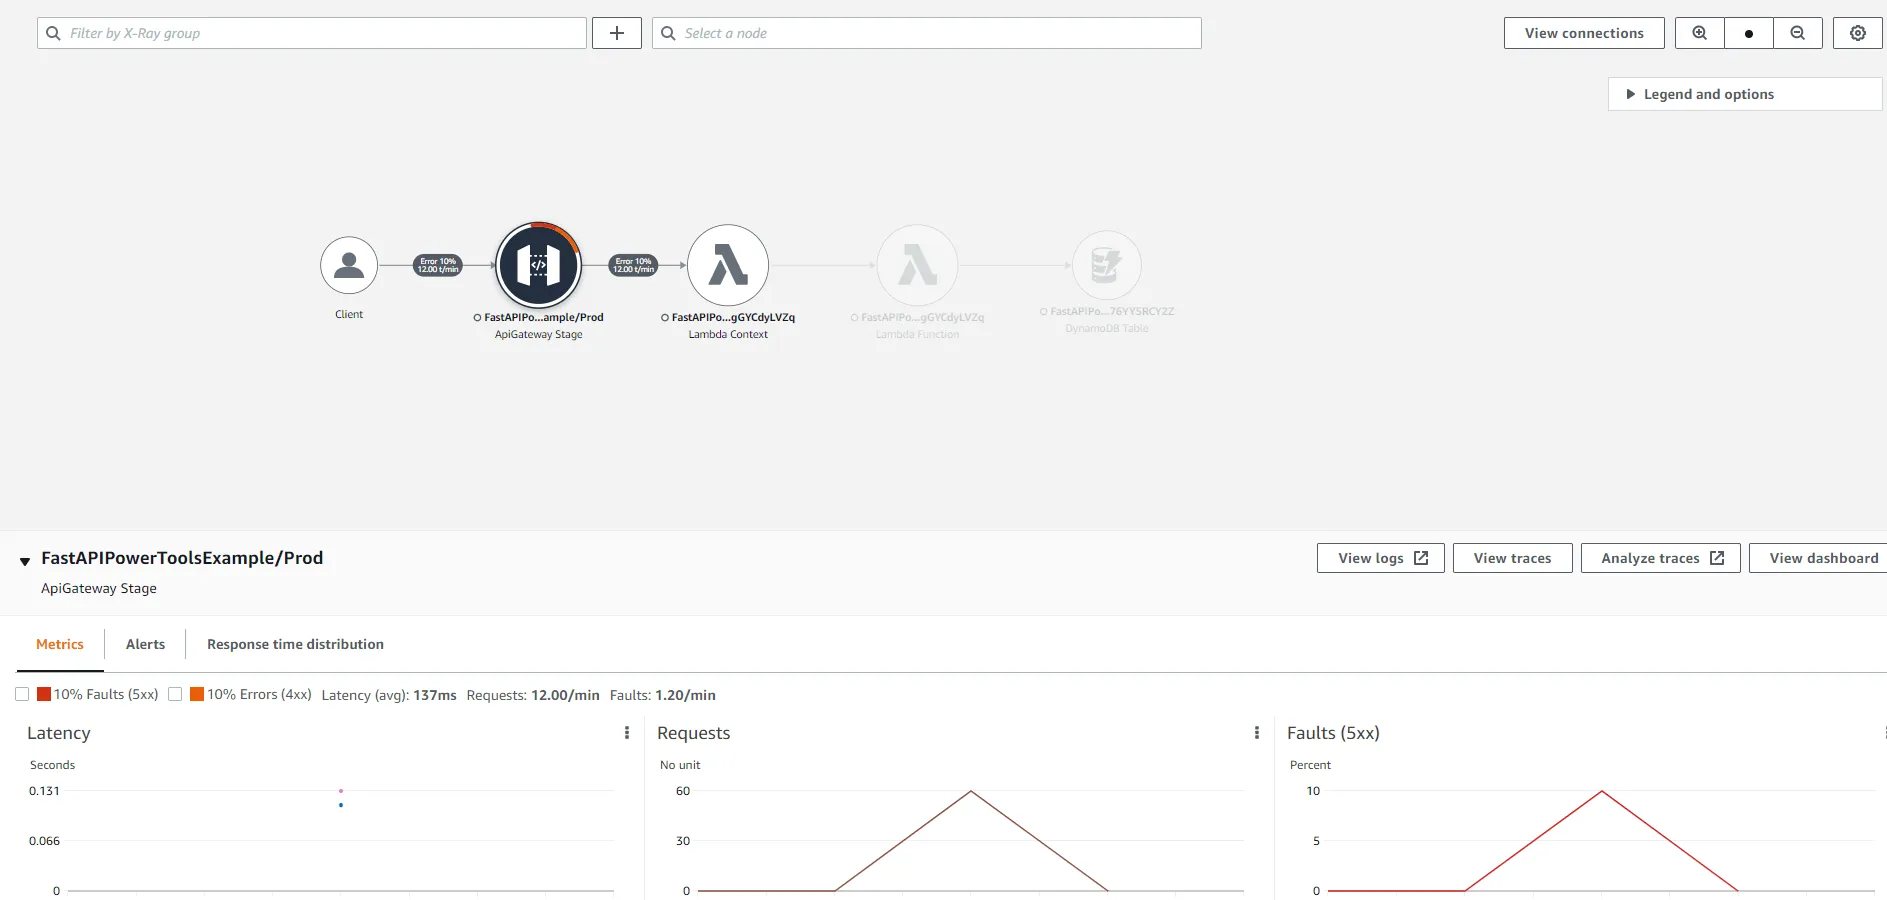1887x900 pixels.
Task: Open map settings gear icon
Action: [1857, 33]
